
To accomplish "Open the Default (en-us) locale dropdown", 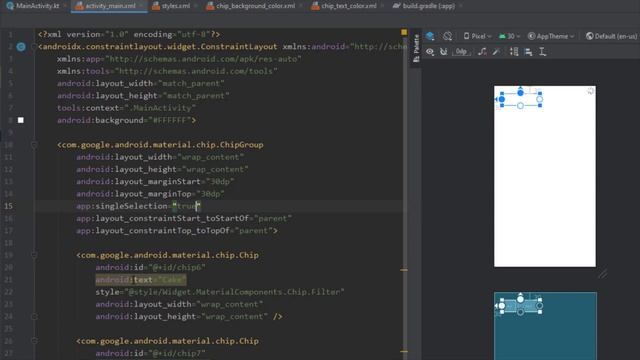I will tap(611, 36).
